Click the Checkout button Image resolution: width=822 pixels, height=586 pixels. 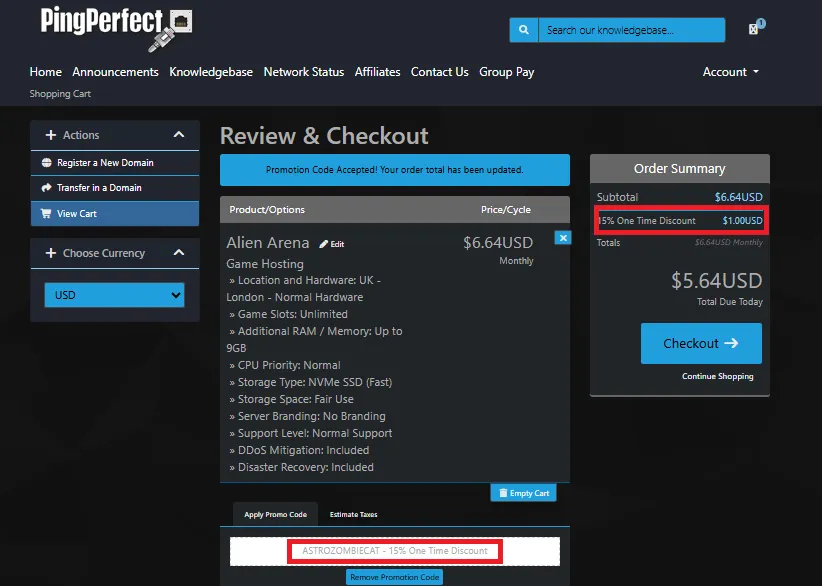pos(701,343)
